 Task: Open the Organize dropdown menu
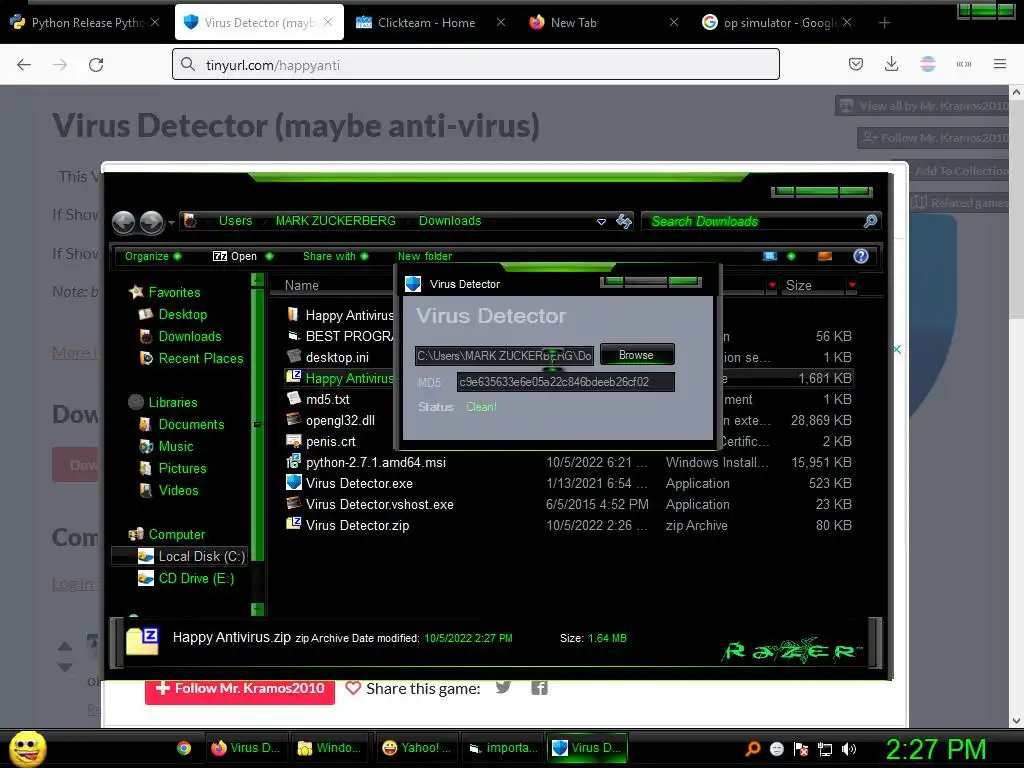click(153, 256)
